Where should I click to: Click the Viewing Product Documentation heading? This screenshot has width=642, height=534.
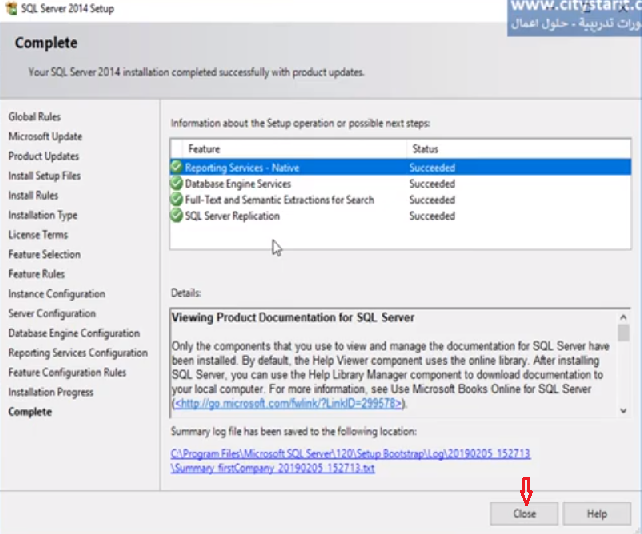293,317
